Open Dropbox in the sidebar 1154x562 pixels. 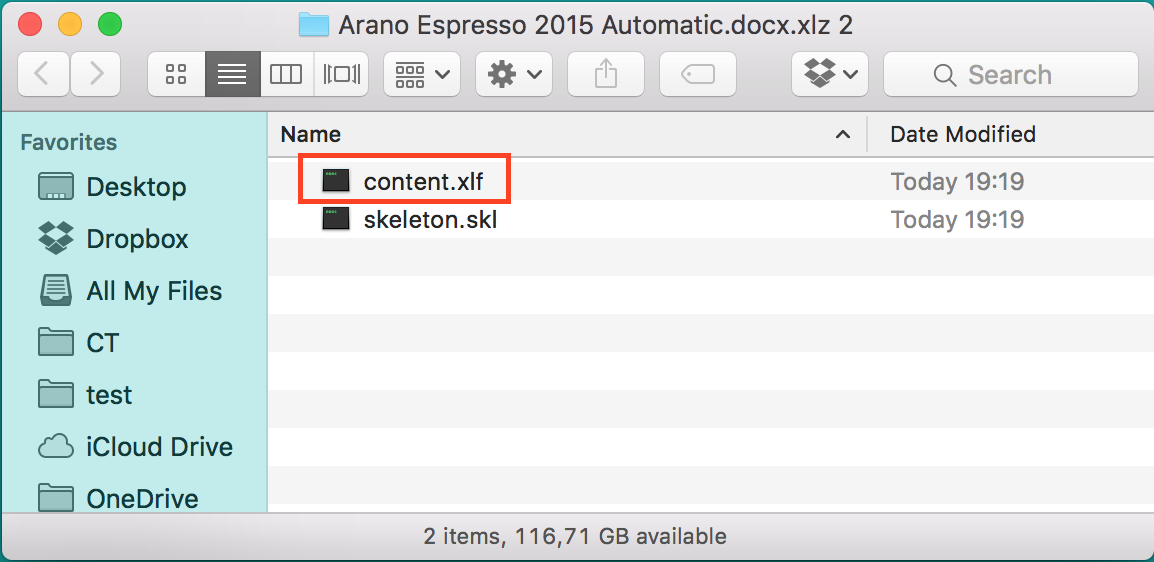click(x=137, y=239)
